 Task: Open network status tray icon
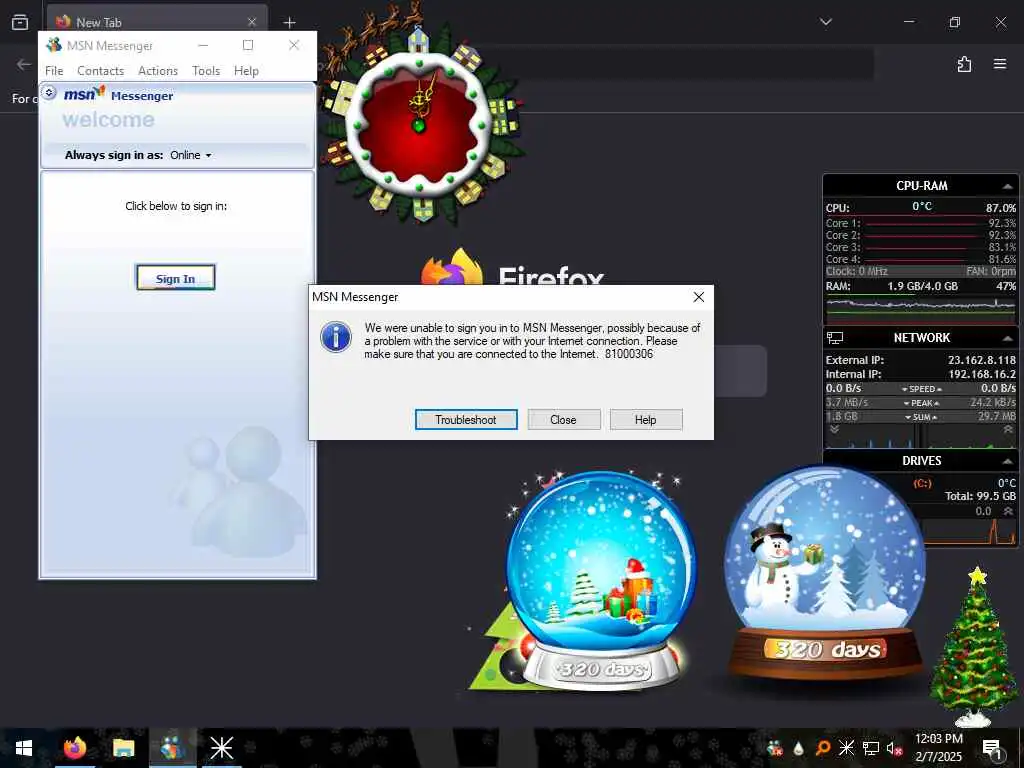tap(871, 748)
